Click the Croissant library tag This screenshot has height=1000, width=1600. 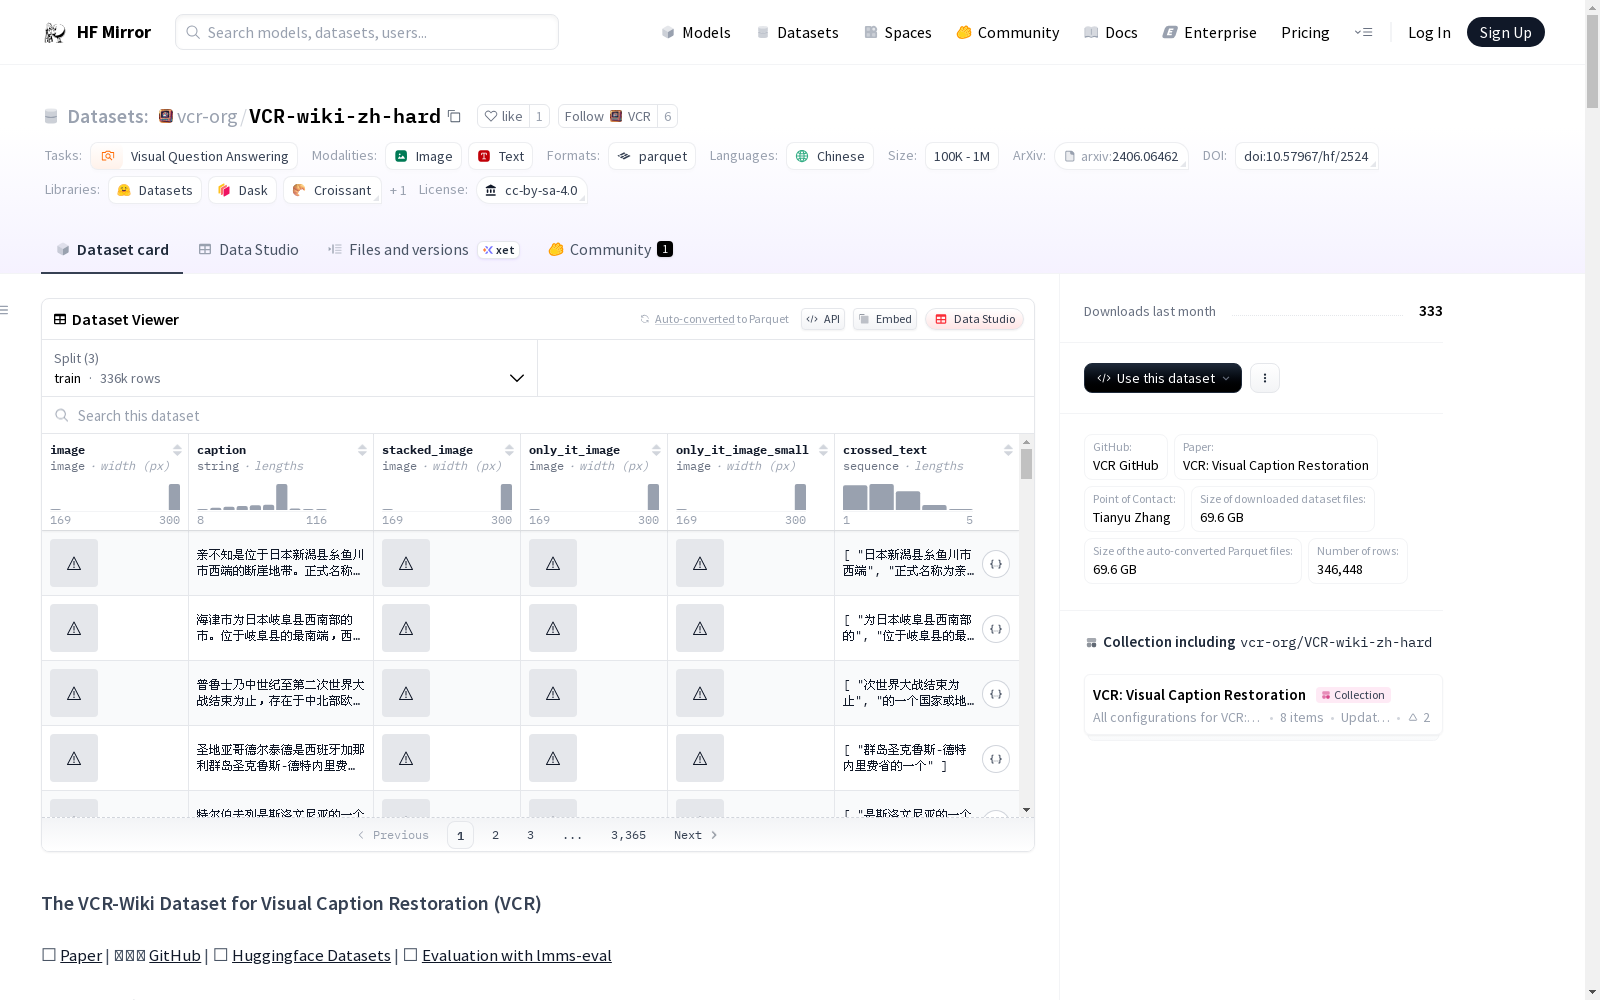click(332, 190)
